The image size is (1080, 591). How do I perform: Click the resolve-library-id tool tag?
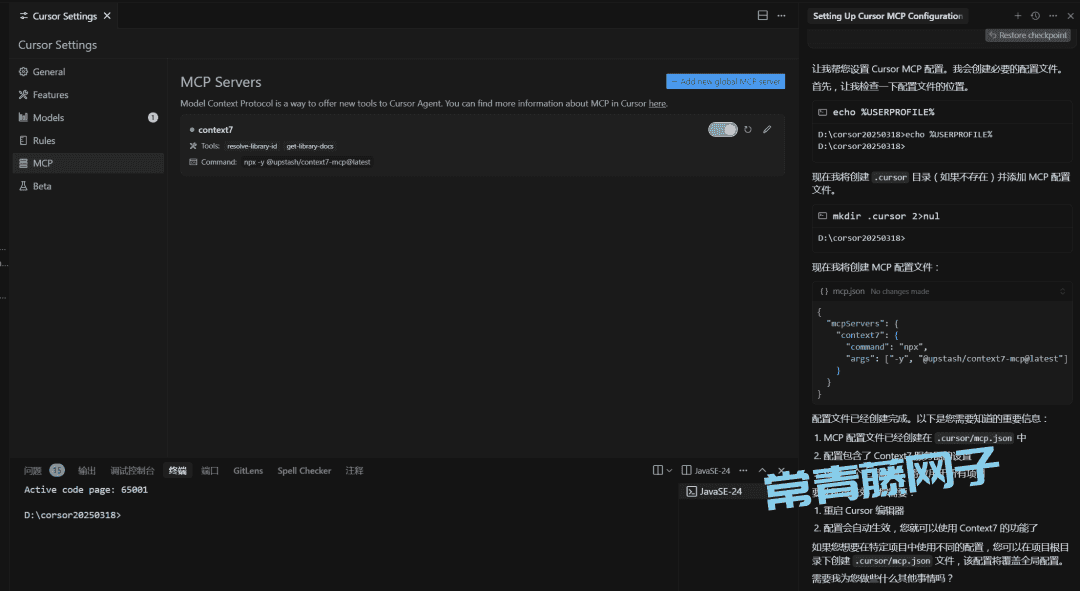[x=252, y=146]
